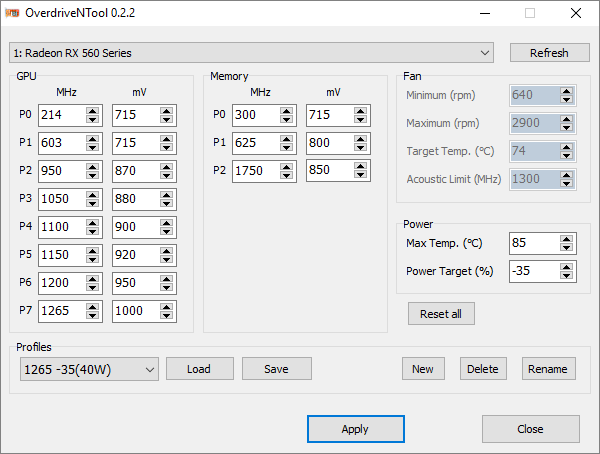Increase GPU P0 MHz with up arrow
Screen dimensions: 600x454
coord(92,111)
